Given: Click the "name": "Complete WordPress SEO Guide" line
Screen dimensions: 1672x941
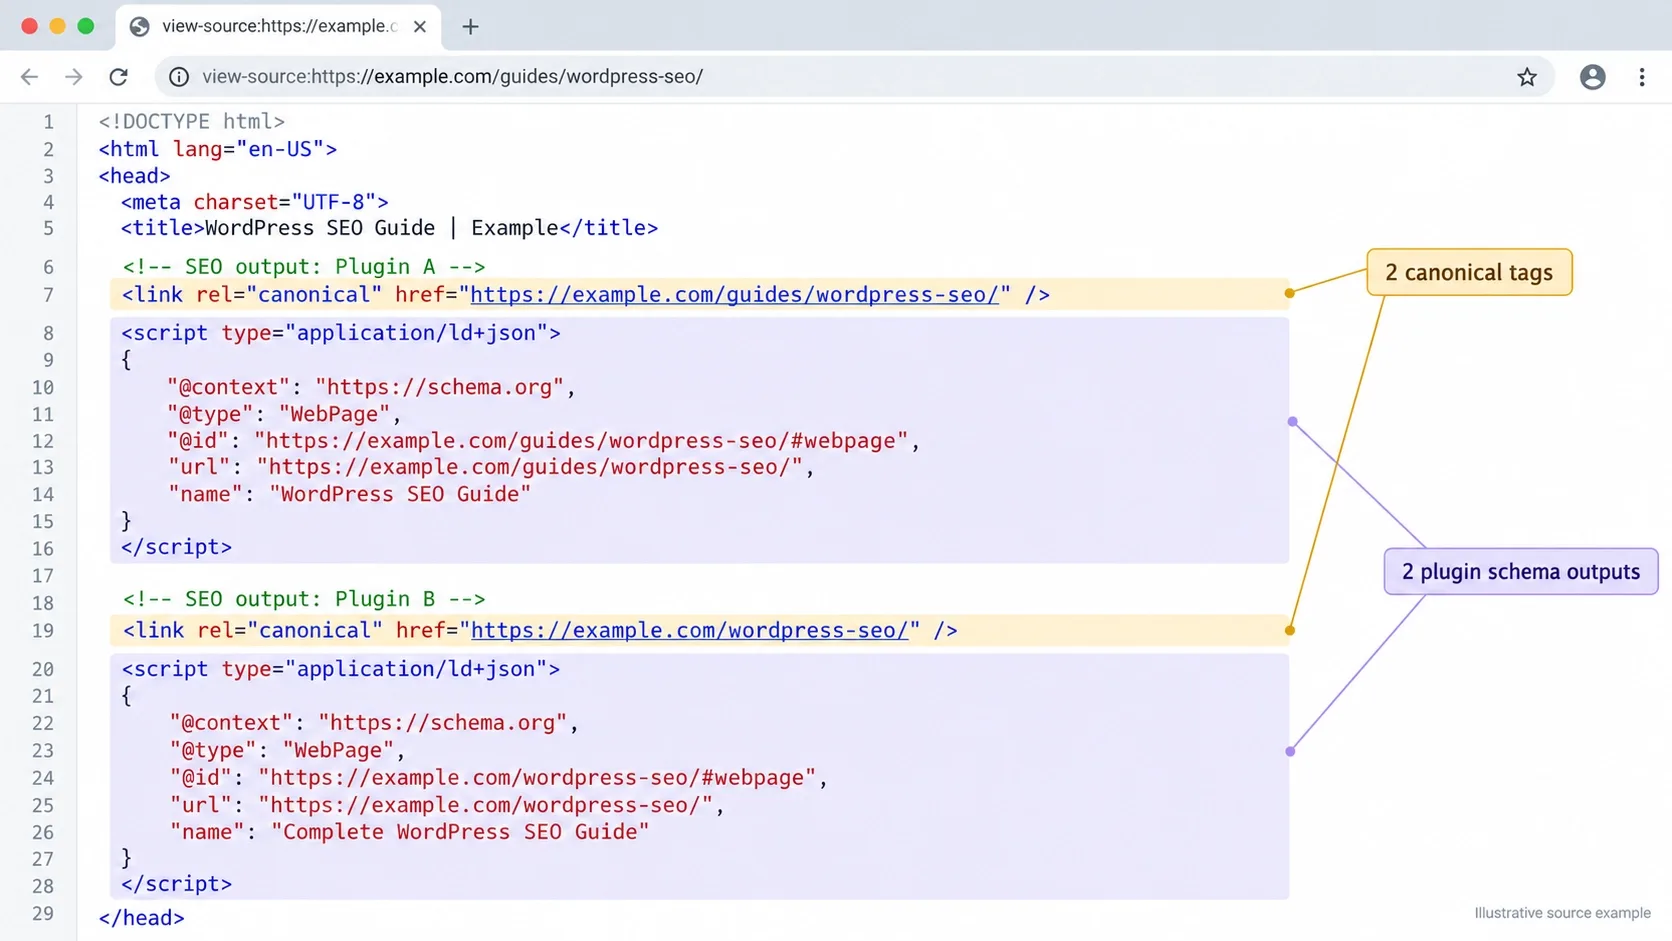Looking at the screenshot, I should pos(409,832).
